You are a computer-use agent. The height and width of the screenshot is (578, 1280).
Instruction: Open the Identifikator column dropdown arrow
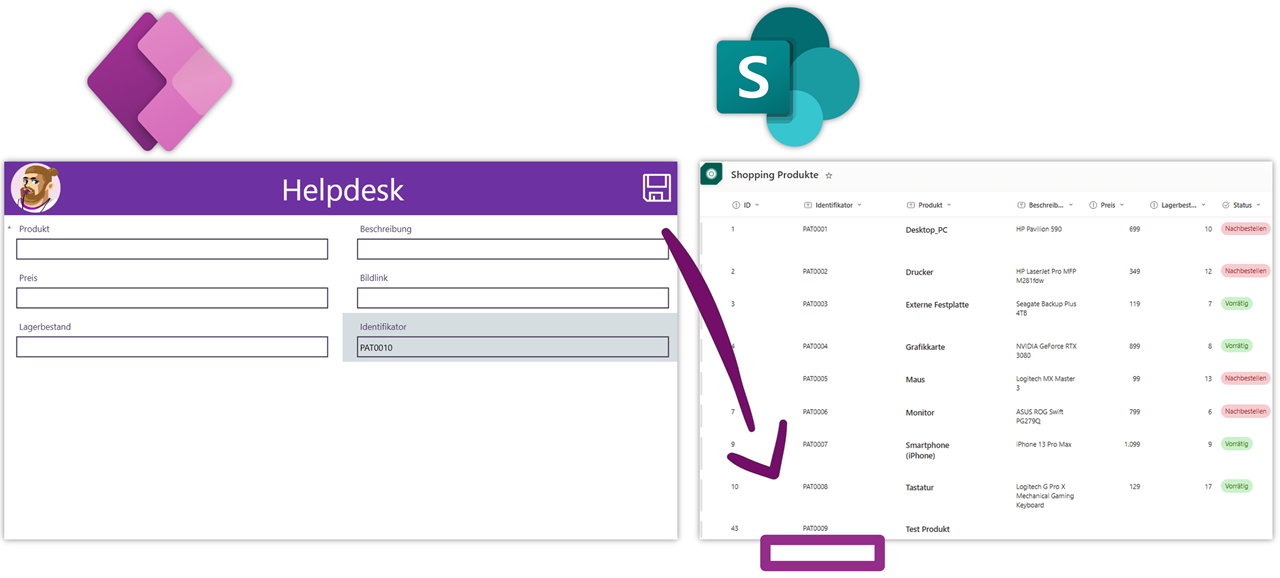859,205
